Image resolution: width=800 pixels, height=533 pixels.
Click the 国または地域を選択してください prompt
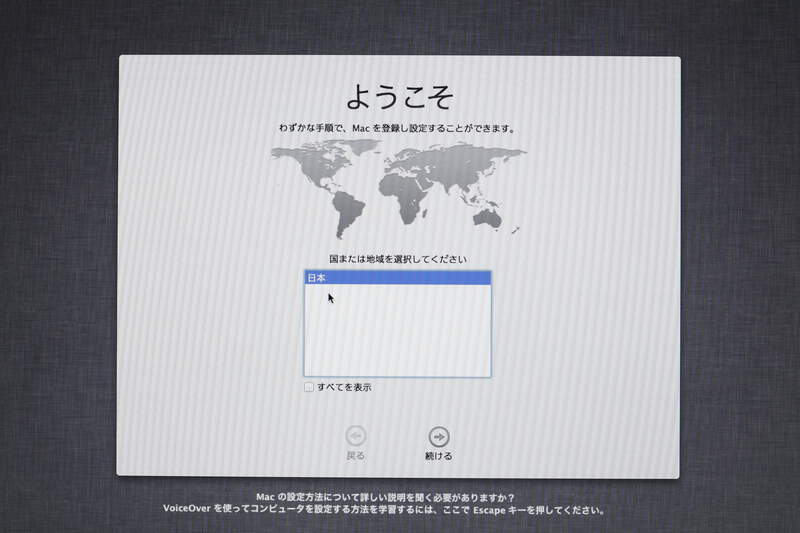pyautogui.click(x=398, y=259)
